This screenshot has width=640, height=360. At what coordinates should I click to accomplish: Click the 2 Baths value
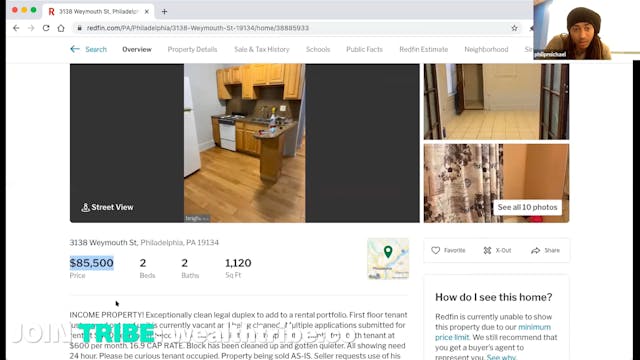click(x=184, y=263)
